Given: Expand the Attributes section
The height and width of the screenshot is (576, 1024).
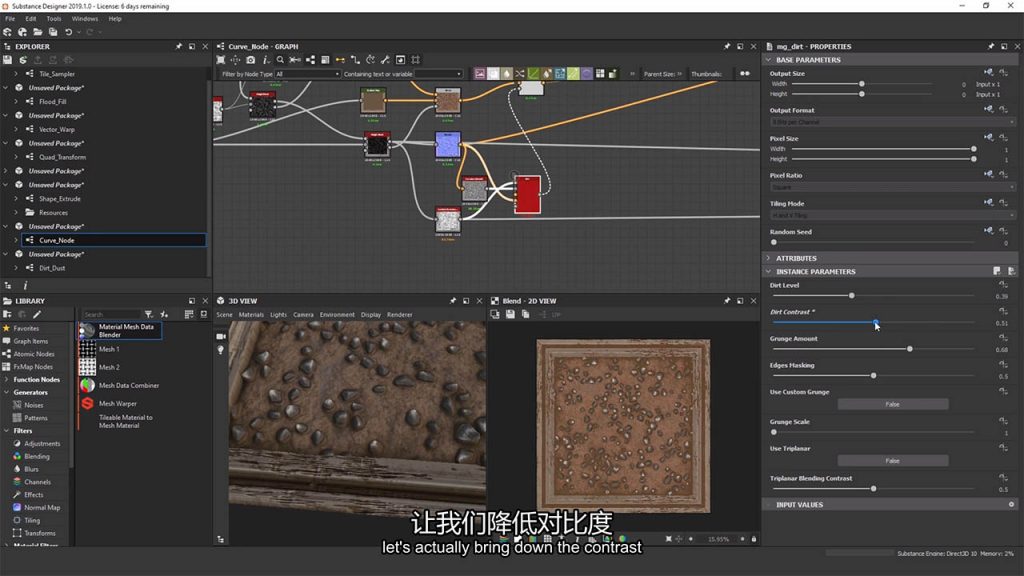Looking at the screenshot, I should tap(769, 258).
